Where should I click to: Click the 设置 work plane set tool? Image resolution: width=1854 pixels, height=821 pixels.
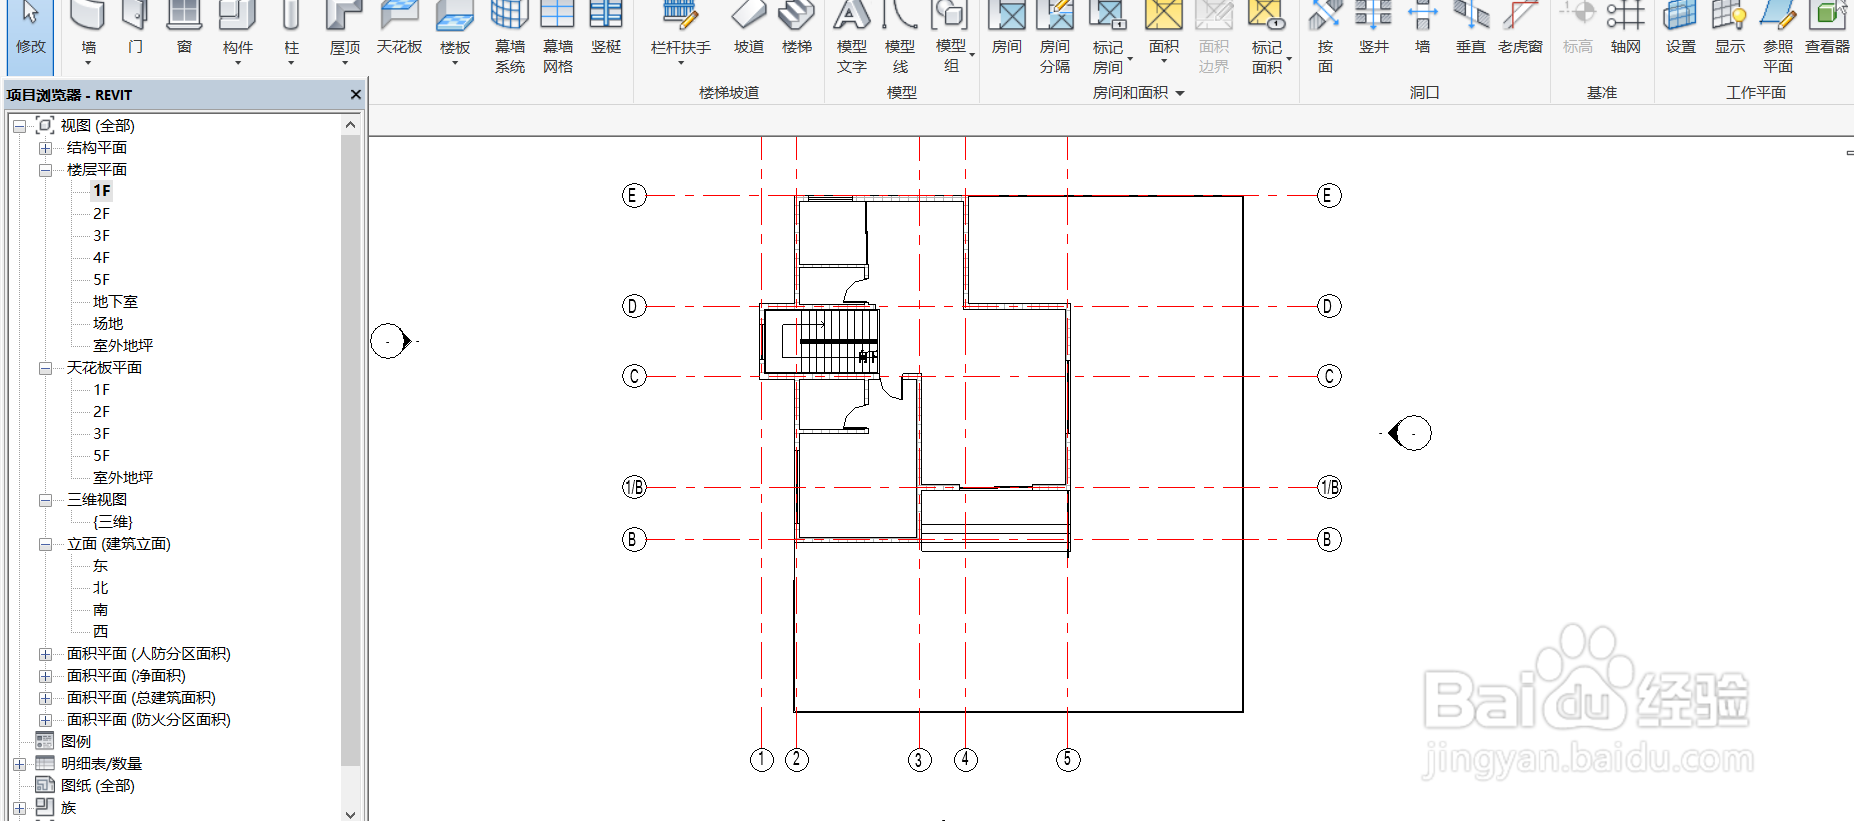1681,30
